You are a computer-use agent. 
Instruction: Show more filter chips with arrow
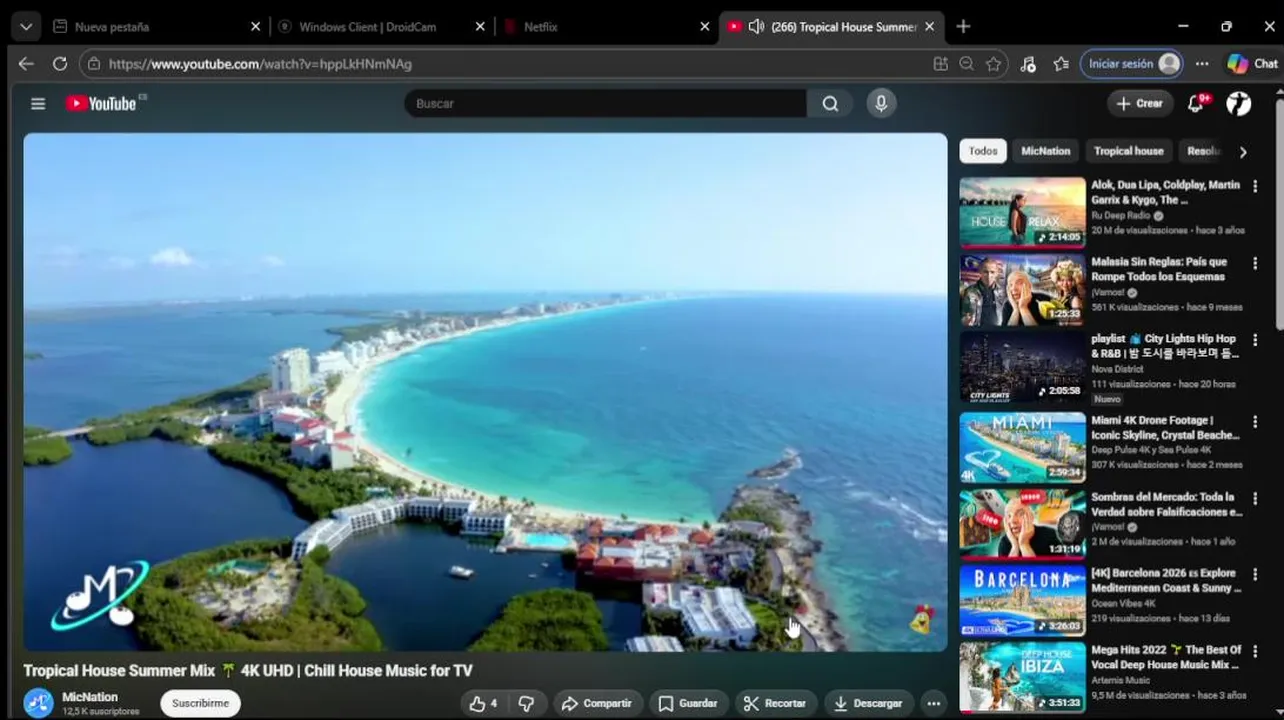point(1243,152)
